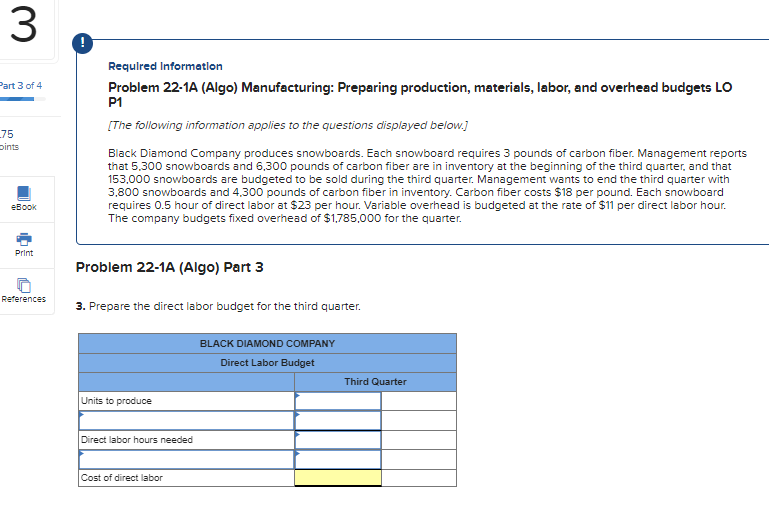Click Direct labor hours needed value field

pyautogui.click(x=338, y=439)
